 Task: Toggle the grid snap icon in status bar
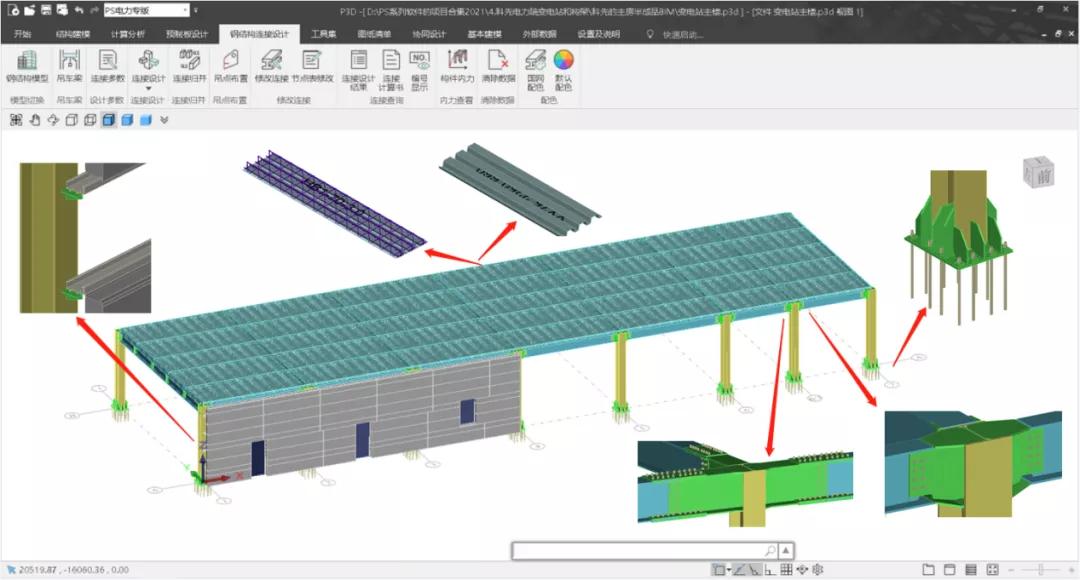coord(786,570)
